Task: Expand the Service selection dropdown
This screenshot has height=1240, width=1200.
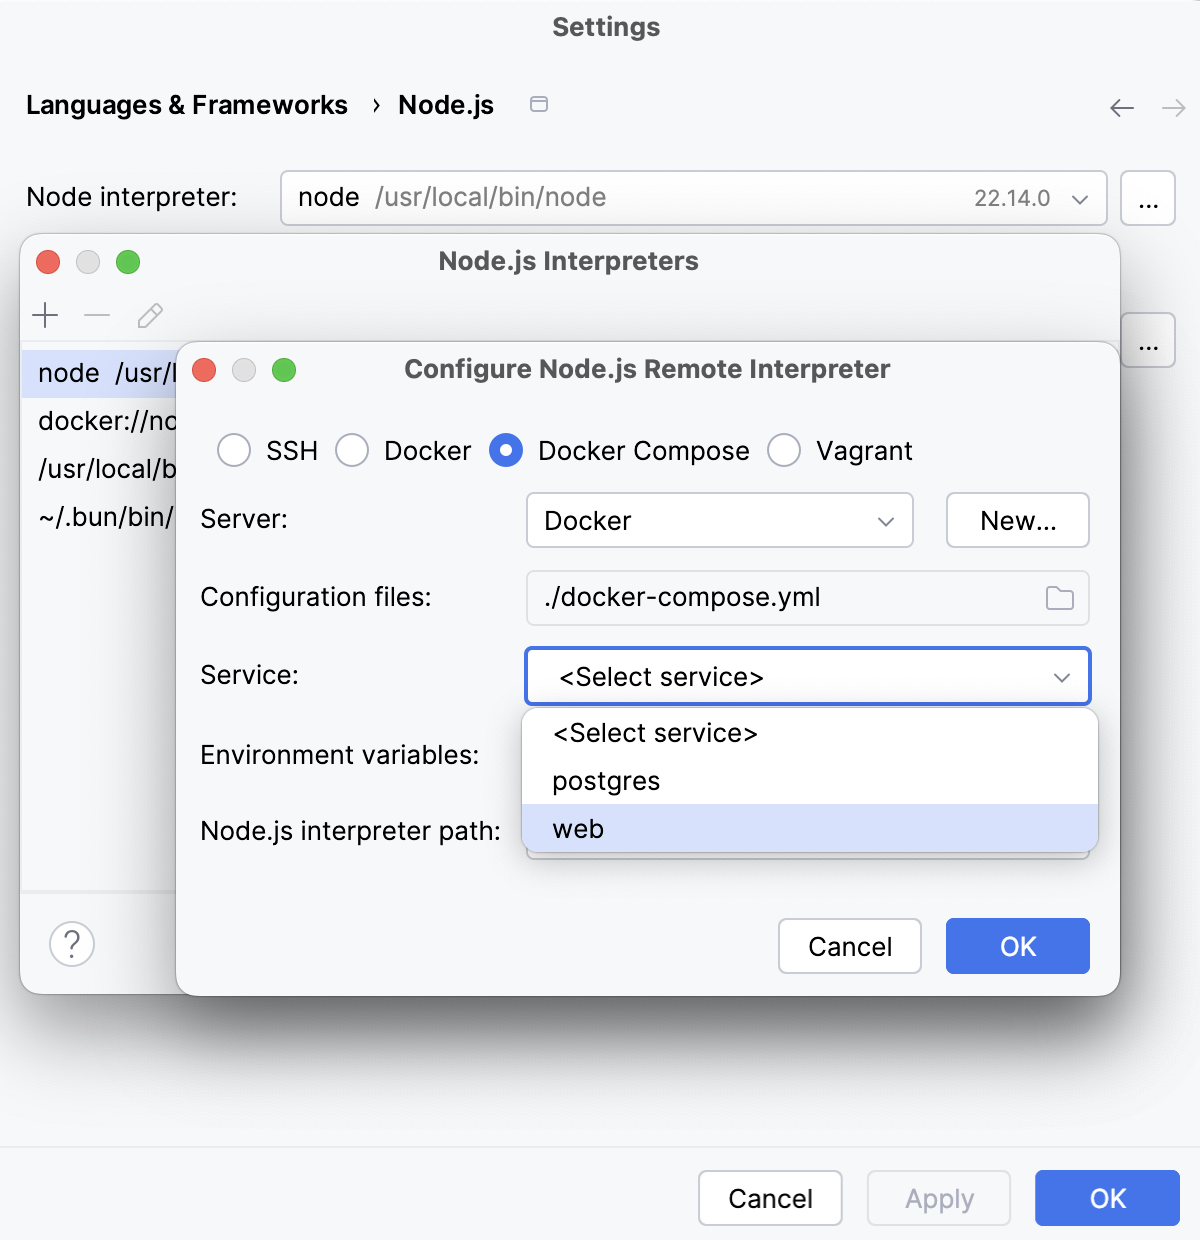Action: (x=1061, y=677)
